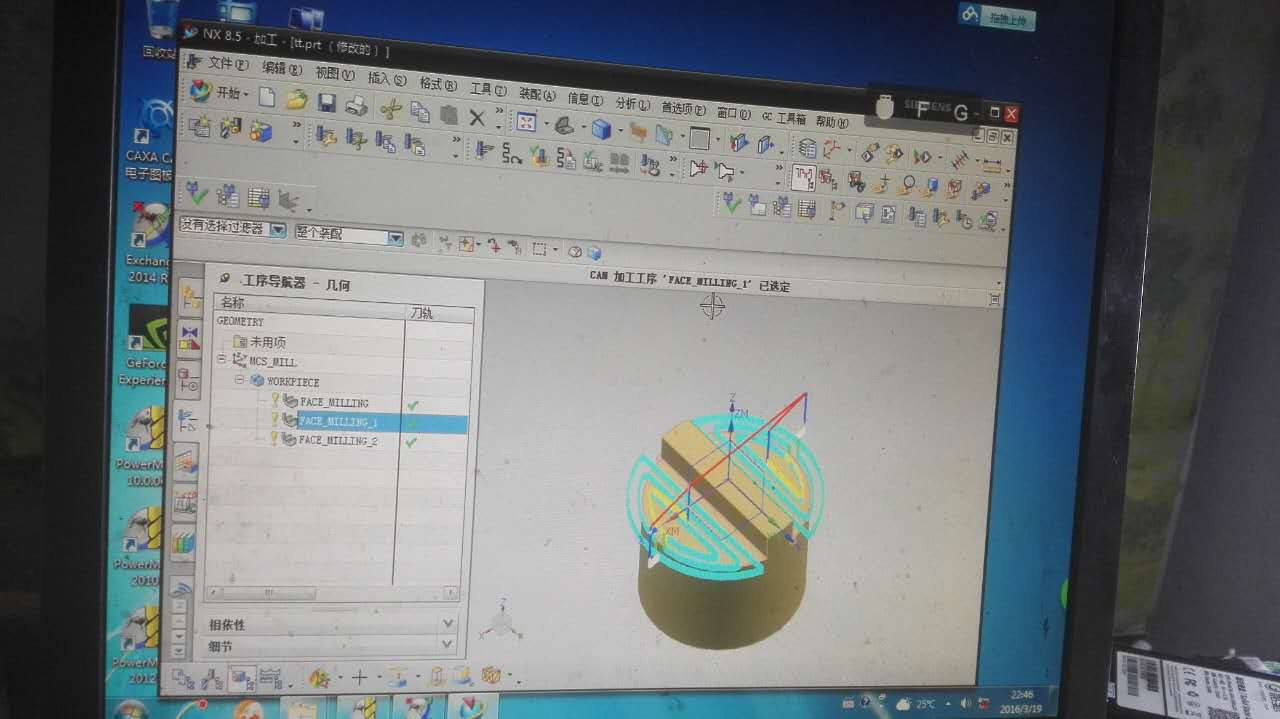1280x719 pixels.
Task: Click the Fit view icon
Action: [526, 122]
